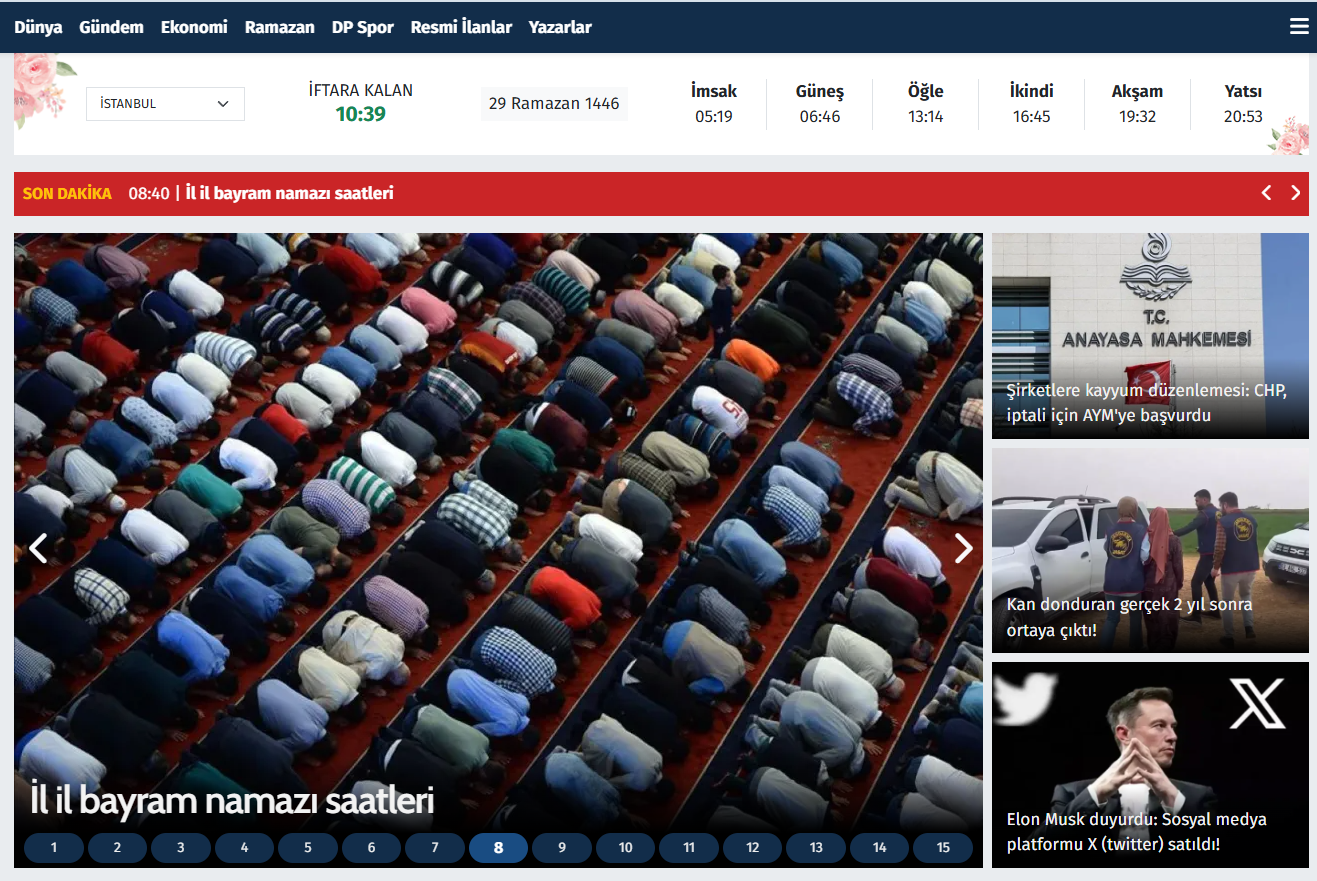The height and width of the screenshot is (881, 1317).
Task: Open Resmi İlanlar page
Action: click(x=461, y=27)
